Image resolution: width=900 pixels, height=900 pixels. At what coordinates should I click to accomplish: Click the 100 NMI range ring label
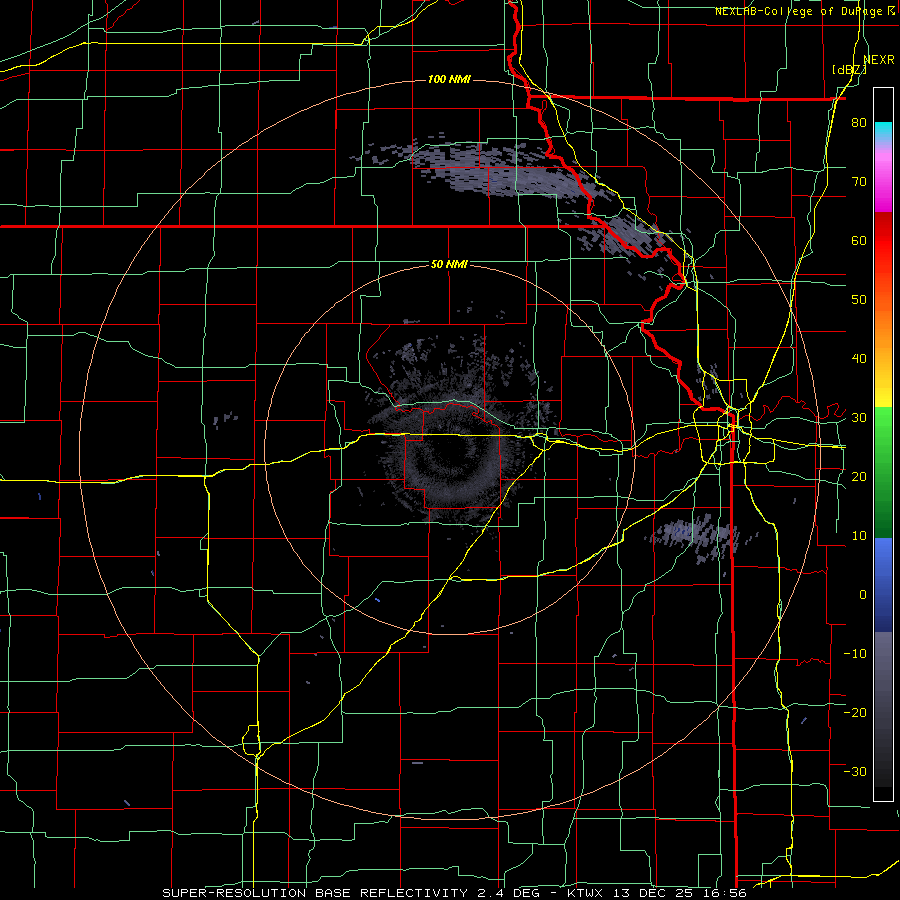pyautogui.click(x=449, y=79)
